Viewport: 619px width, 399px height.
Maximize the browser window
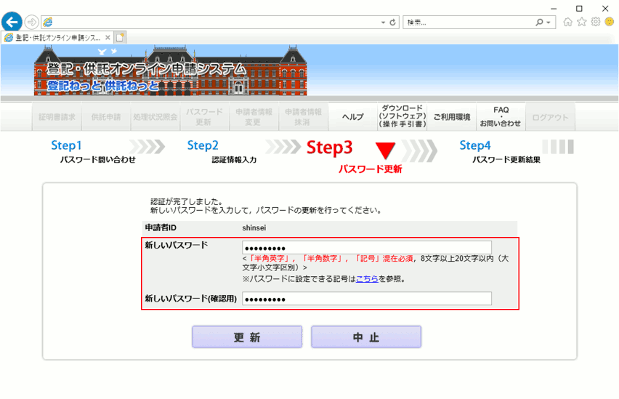pyautogui.click(x=579, y=8)
